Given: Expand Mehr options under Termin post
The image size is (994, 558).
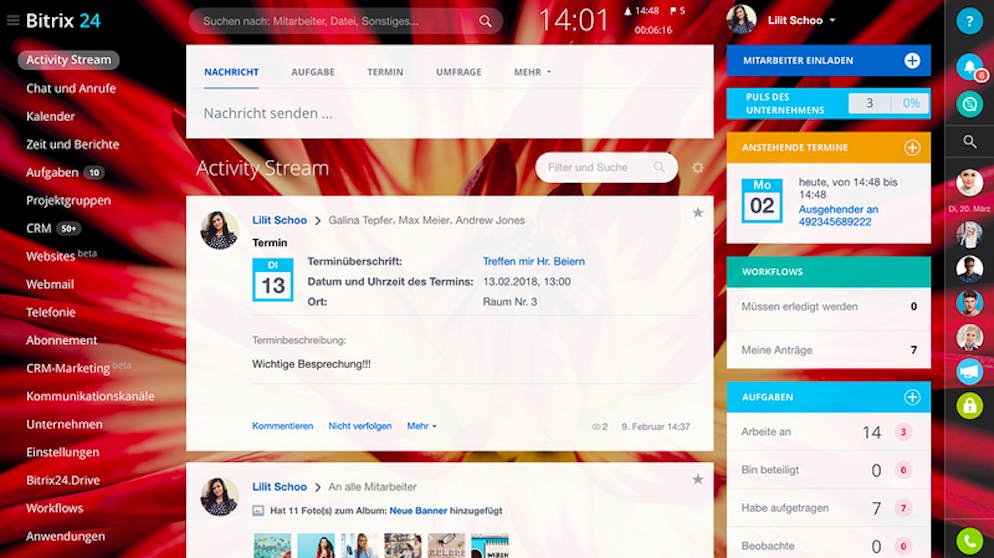Looking at the screenshot, I should (x=421, y=426).
